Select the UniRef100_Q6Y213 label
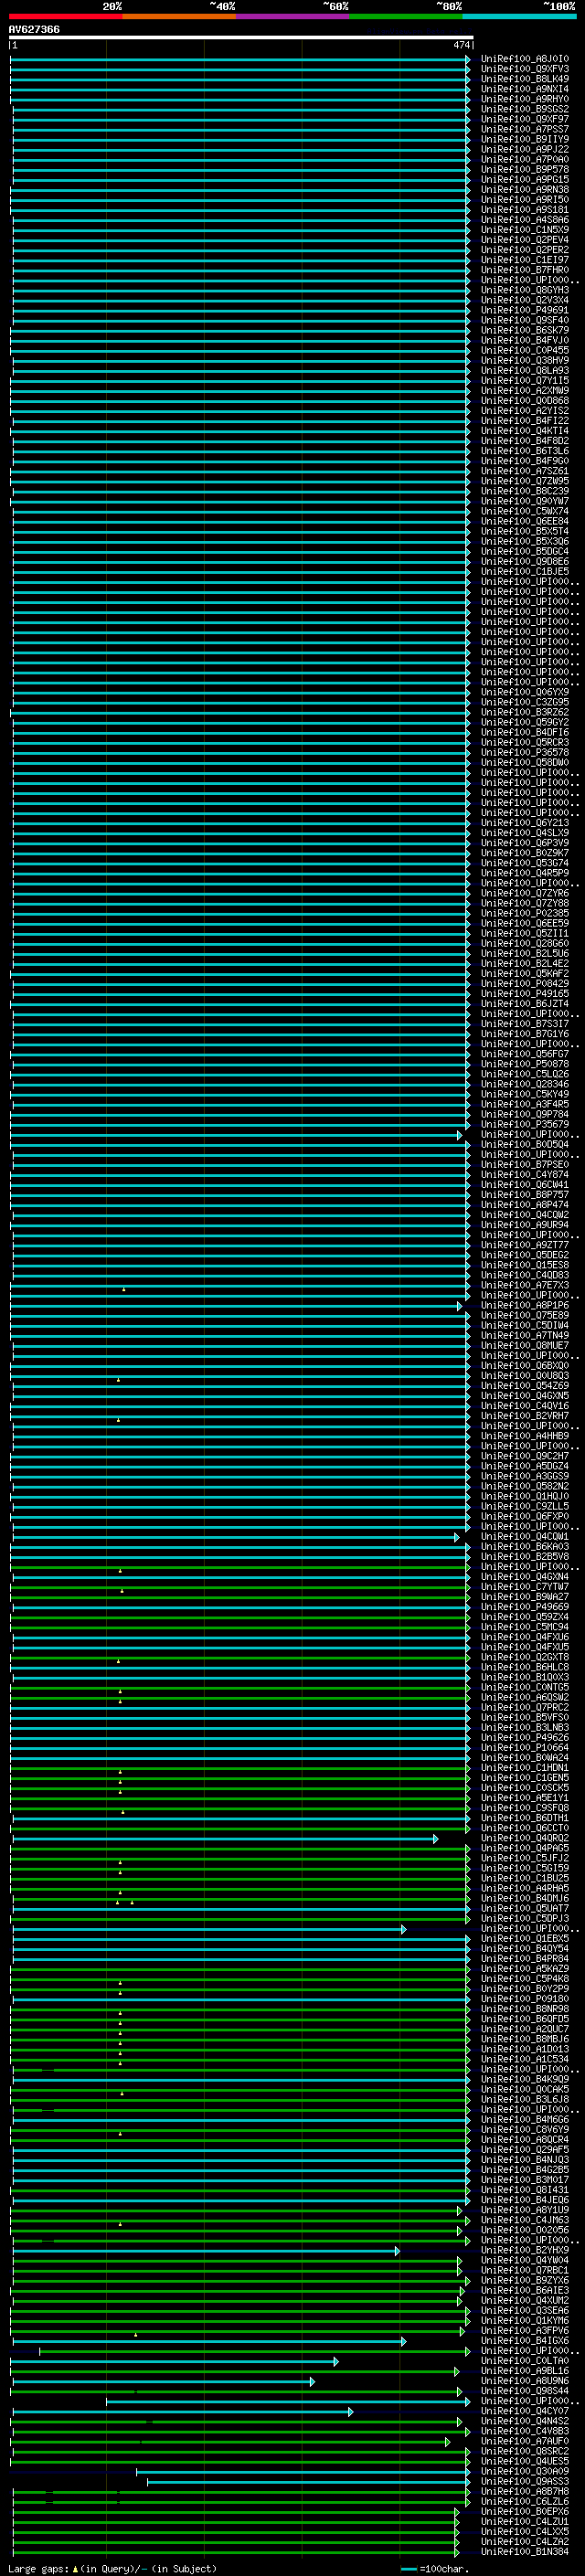This screenshot has width=585, height=2576. 525,823
